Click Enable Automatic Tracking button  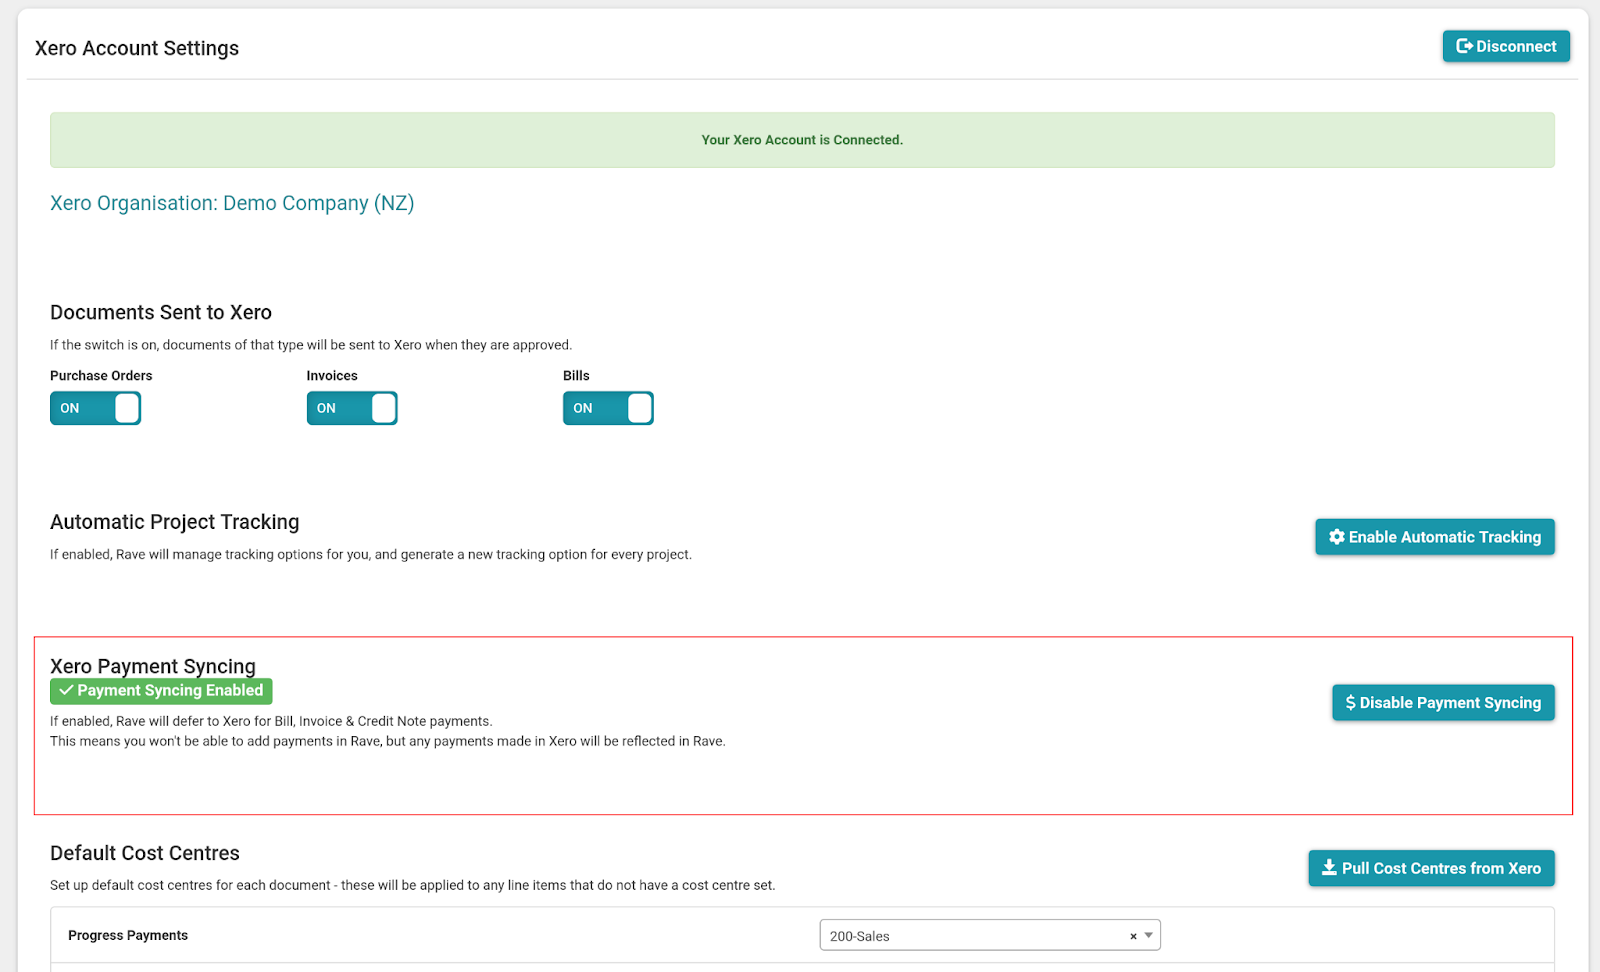tap(1435, 537)
